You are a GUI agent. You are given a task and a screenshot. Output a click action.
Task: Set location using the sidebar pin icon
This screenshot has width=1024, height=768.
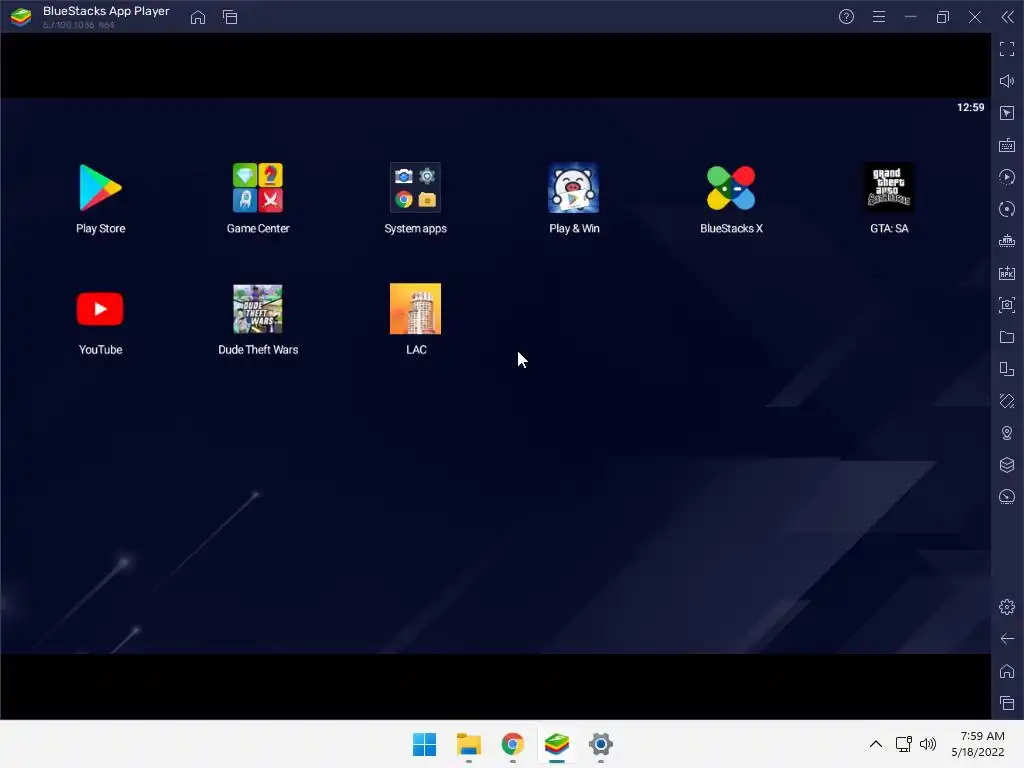point(1007,433)
